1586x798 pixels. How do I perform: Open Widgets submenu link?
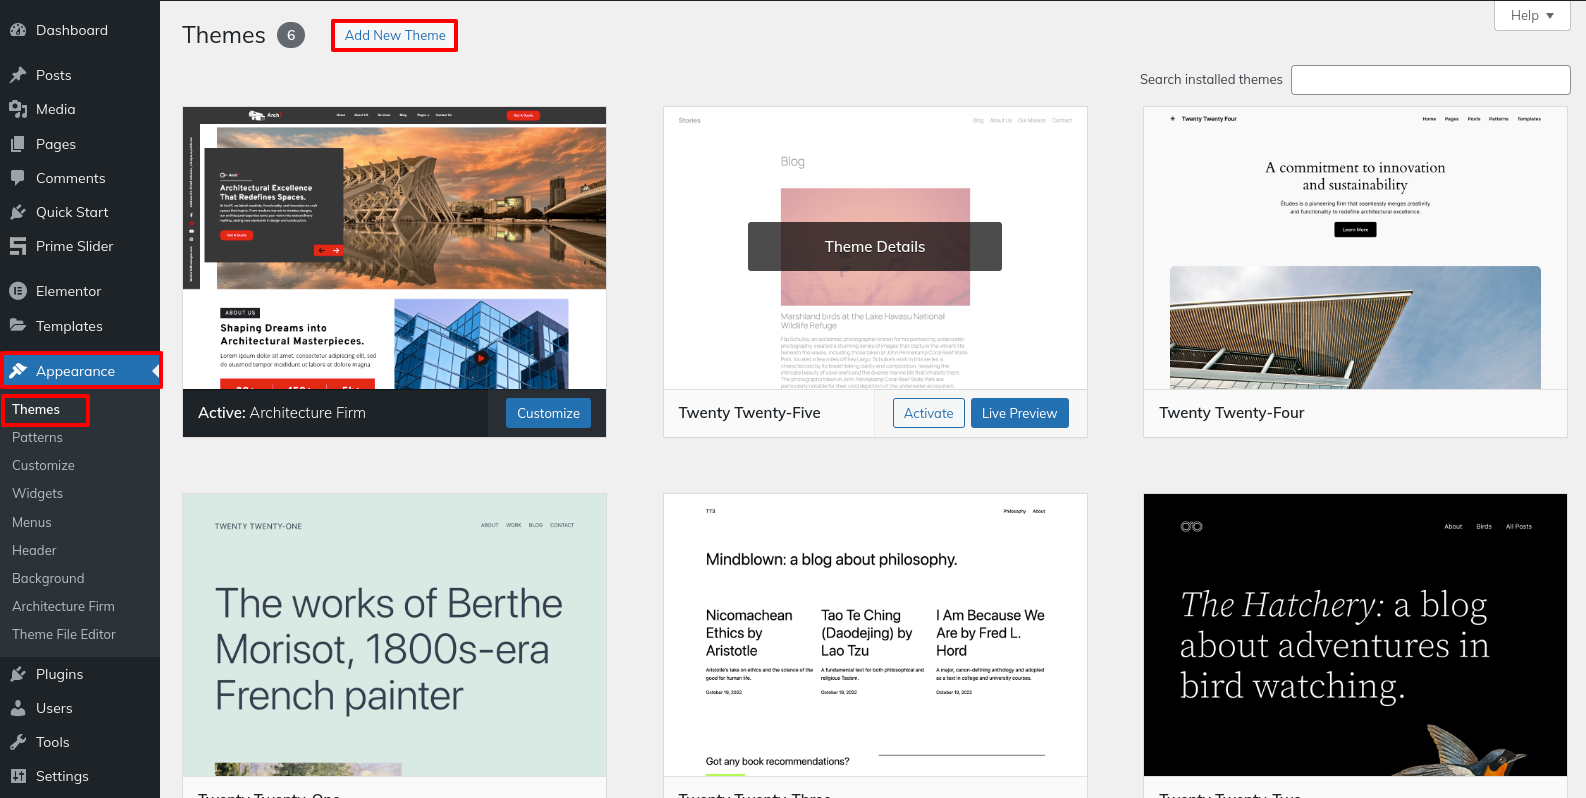tap(37, 493)
